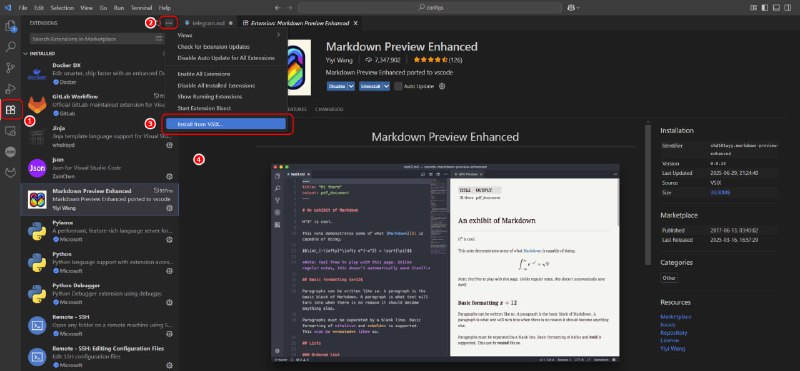Click the VS Code logo icon
This screenshot has height=371, width=800.
tap(7, 8)
